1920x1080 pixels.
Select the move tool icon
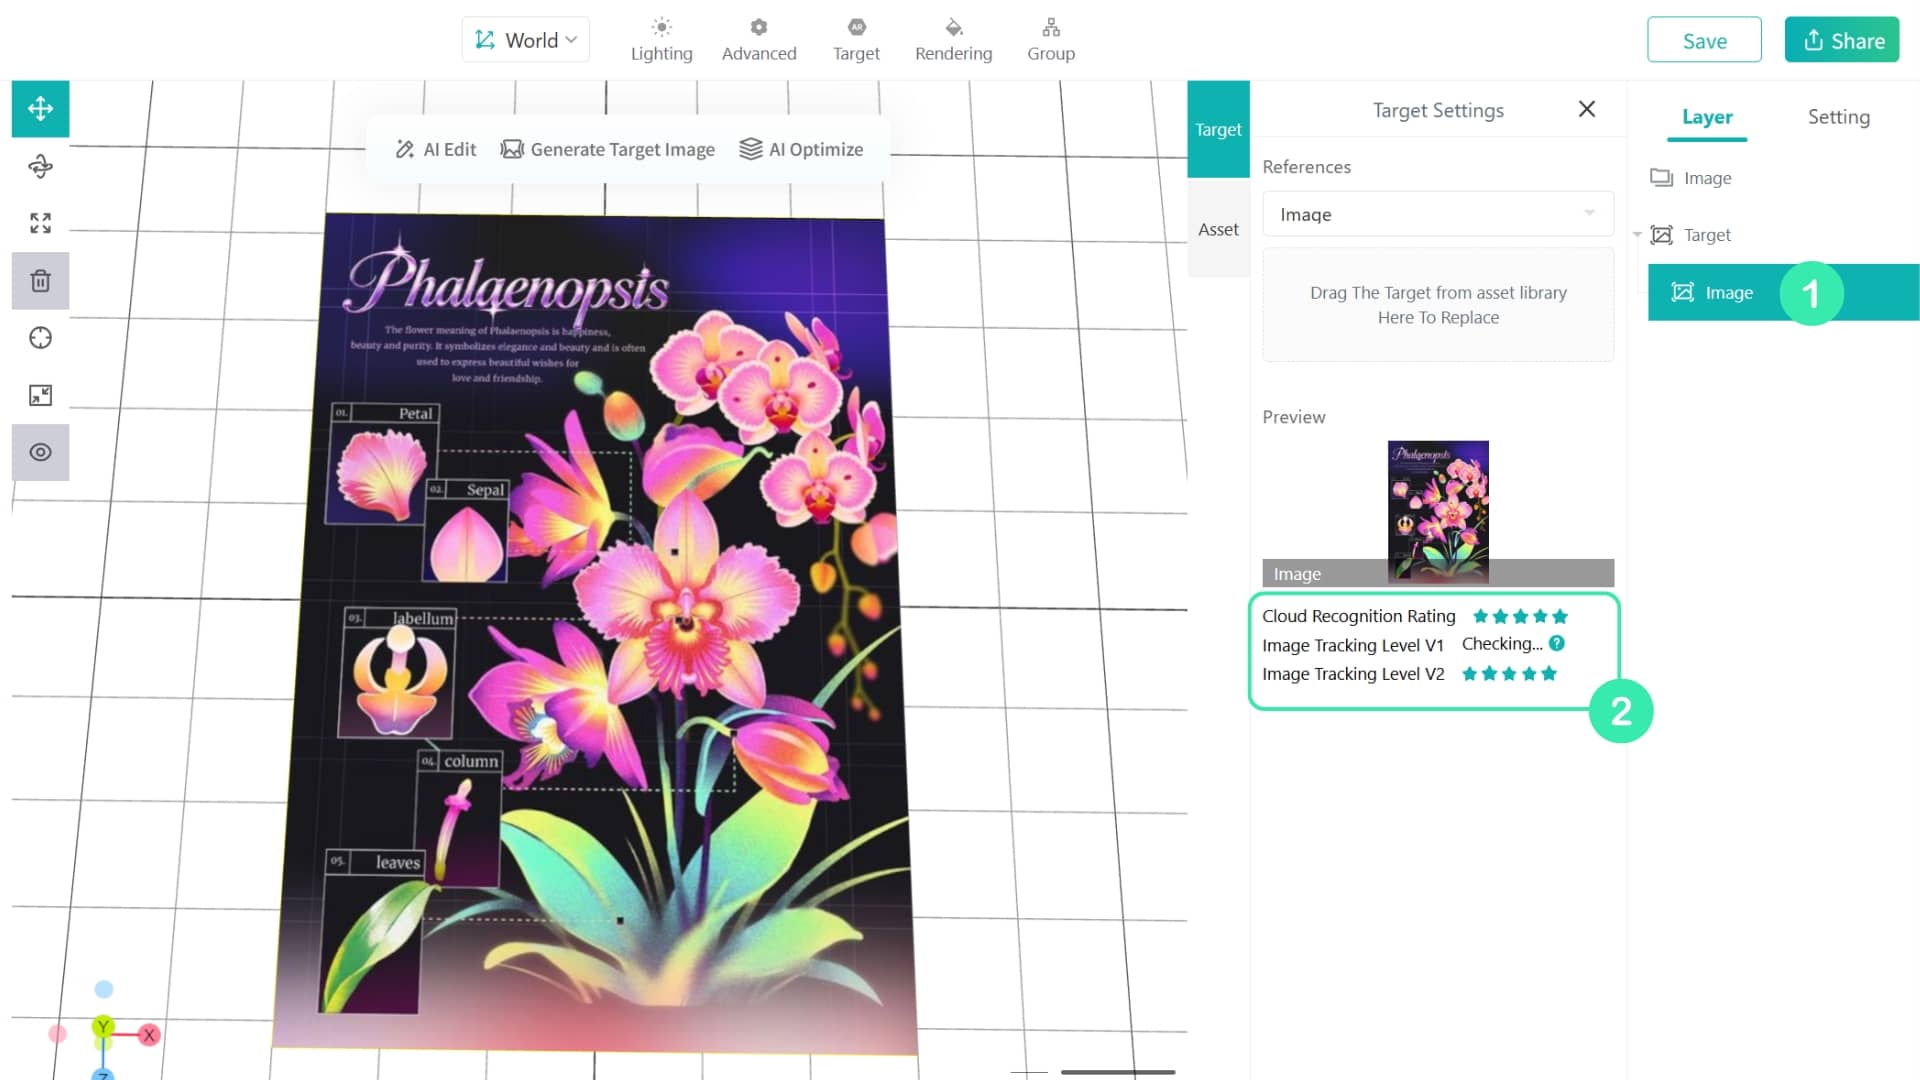click(40, 109)
